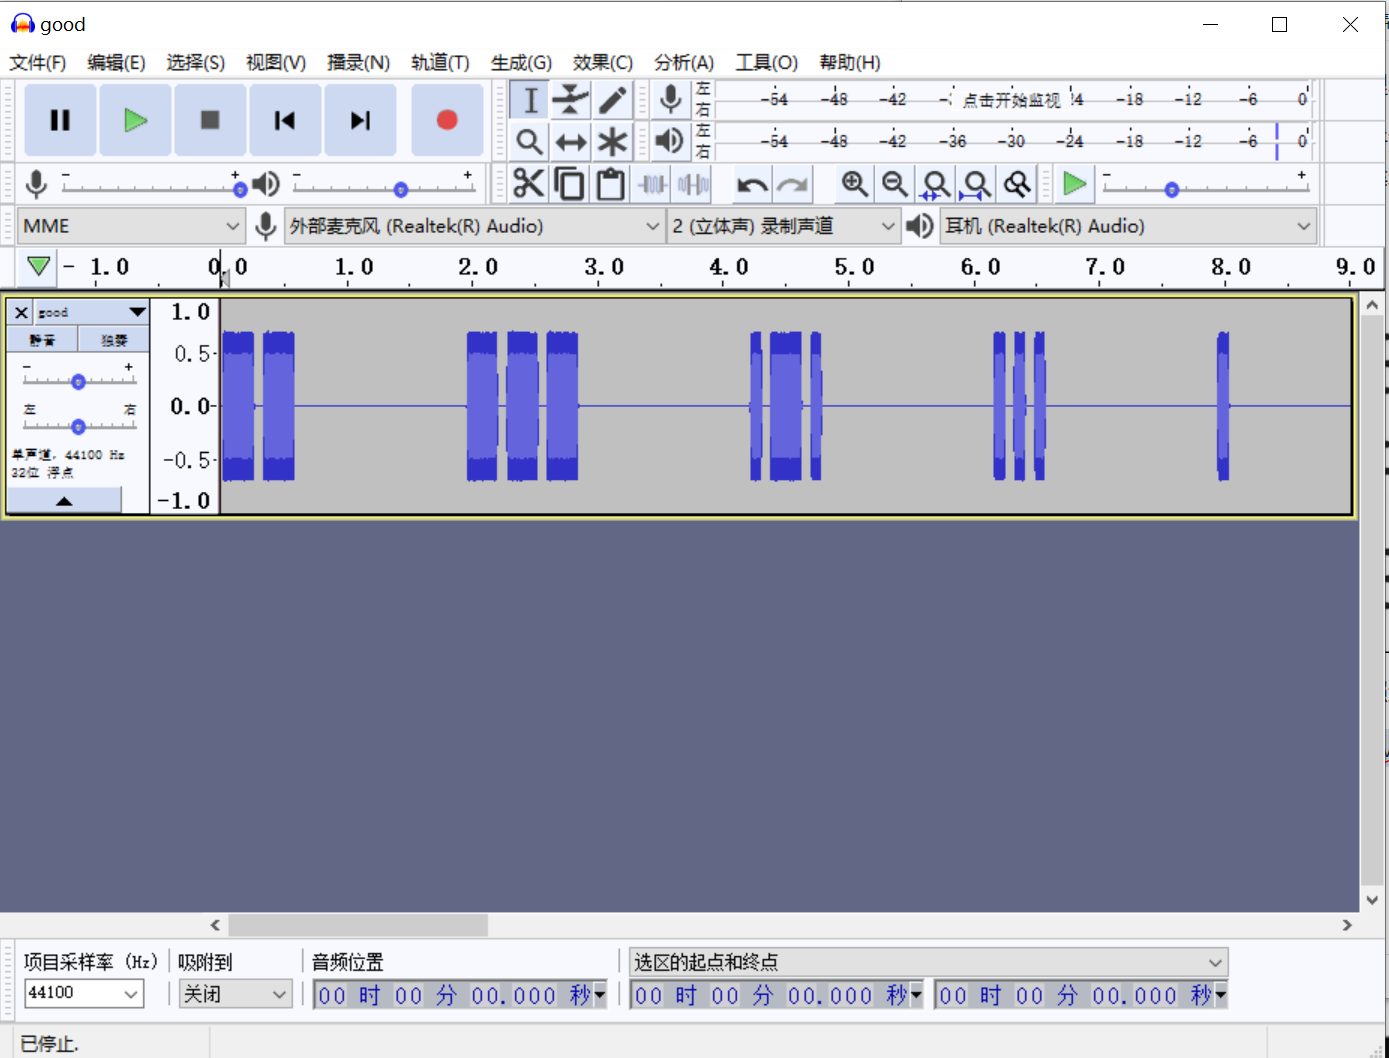Start playback with the green Play button
1389x1058 pixels.
click(135, 120)
